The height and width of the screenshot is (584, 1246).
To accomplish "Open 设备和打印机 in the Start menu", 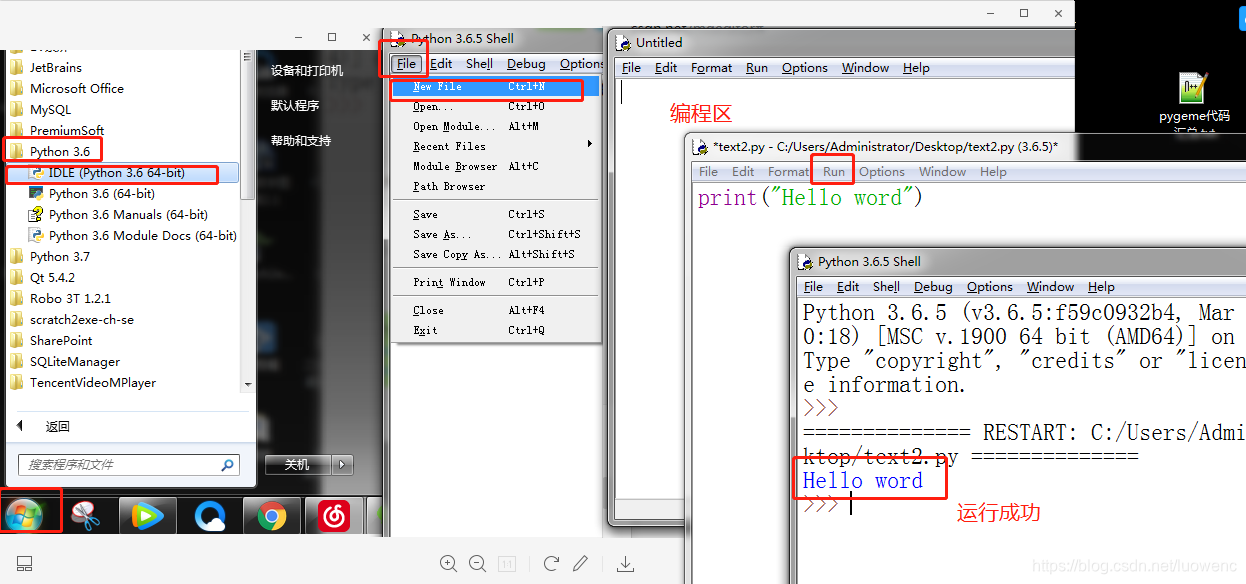I will (x=307, y=71).
